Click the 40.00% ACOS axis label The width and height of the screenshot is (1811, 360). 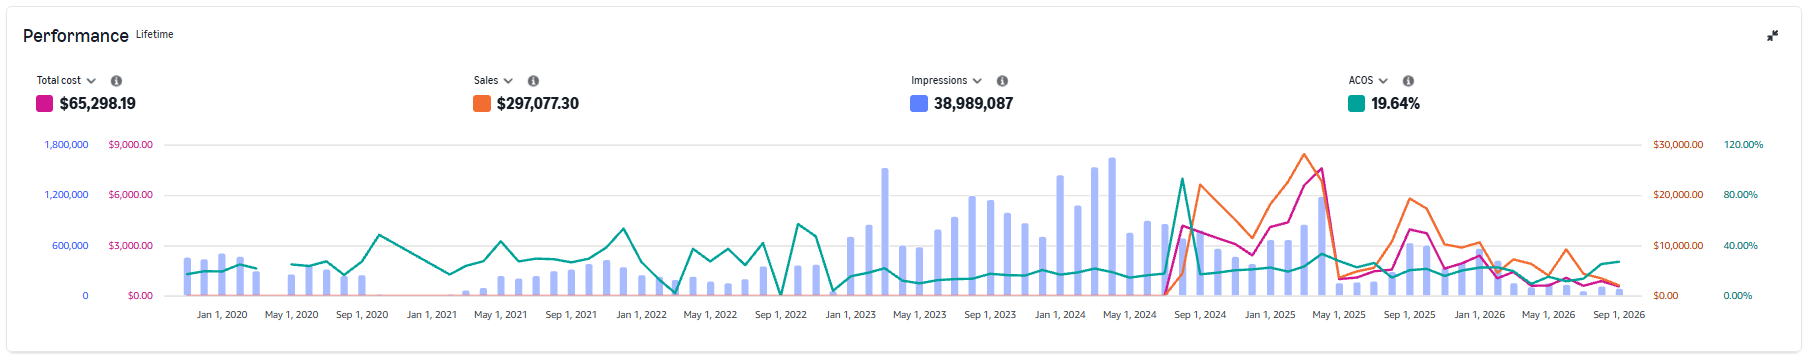1740,246
